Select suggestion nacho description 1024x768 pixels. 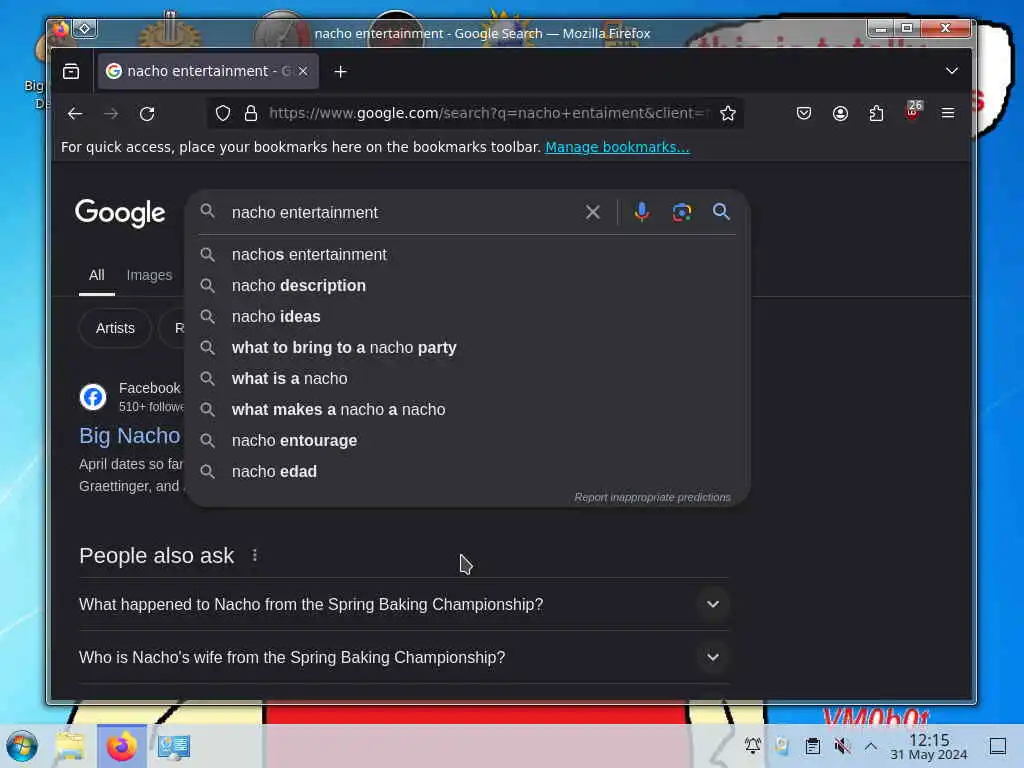point(468,285)
